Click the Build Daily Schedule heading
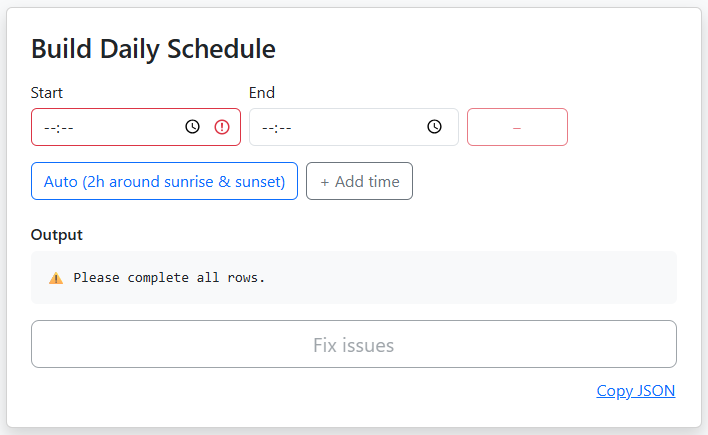708x435 pixels. point(153,48)
